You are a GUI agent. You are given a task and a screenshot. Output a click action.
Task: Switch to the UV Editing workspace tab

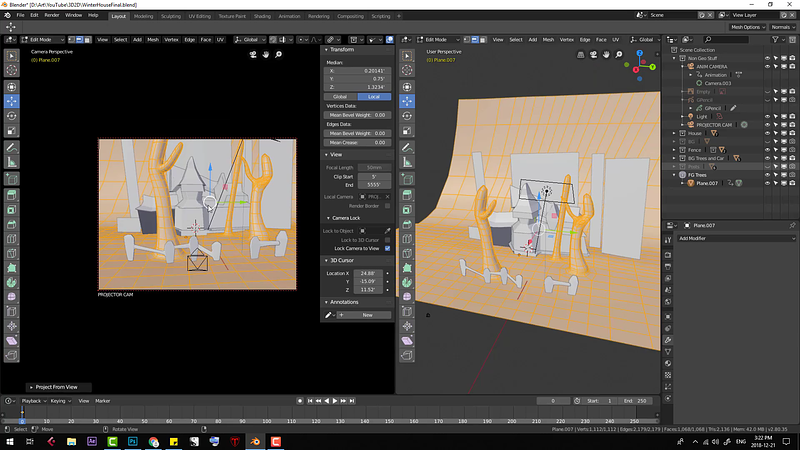199,16
